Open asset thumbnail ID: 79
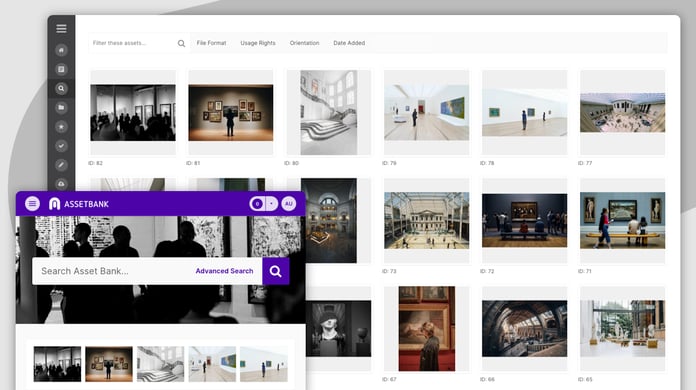 tap(427, 113)
